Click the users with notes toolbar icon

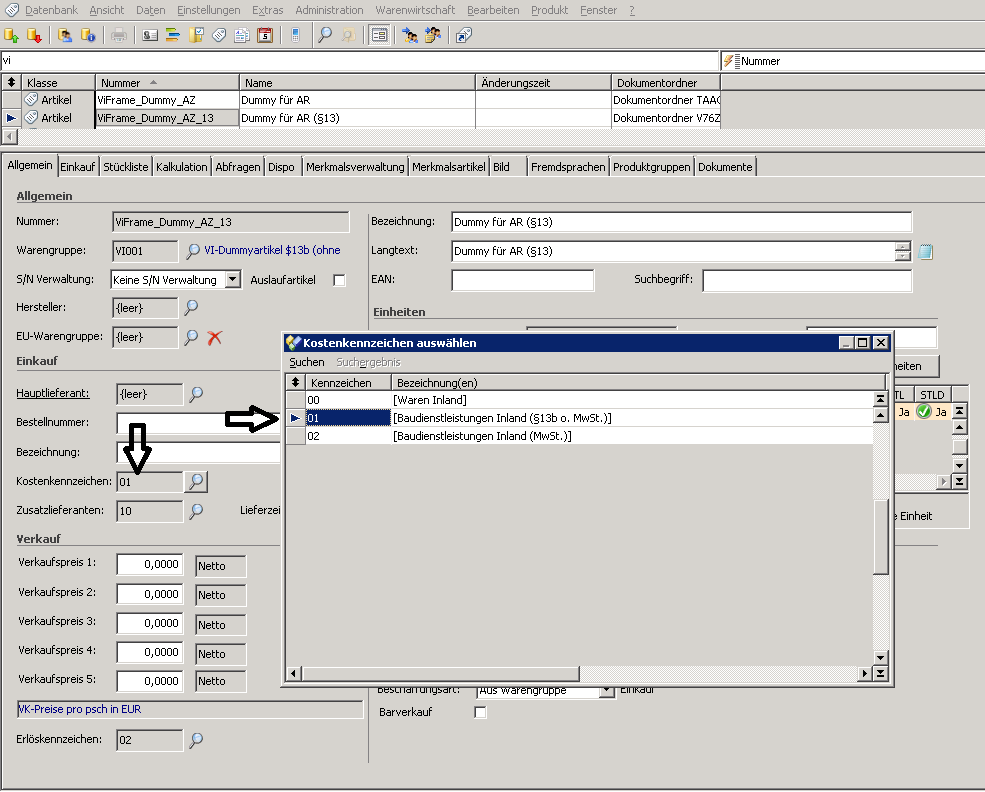click(x=433, y=35)
